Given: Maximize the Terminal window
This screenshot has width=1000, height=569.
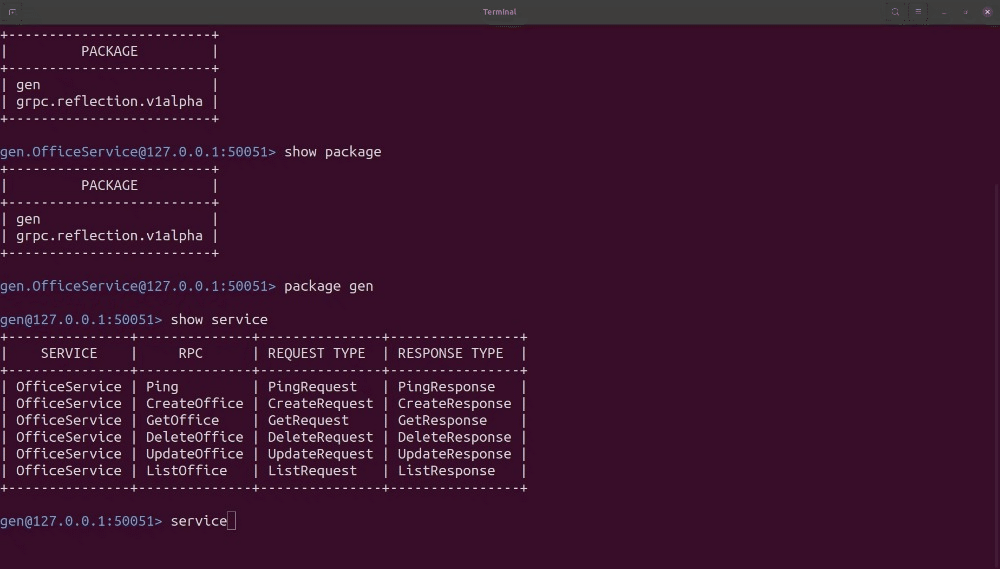Looking at the screenshot, I should coord(965,12).
